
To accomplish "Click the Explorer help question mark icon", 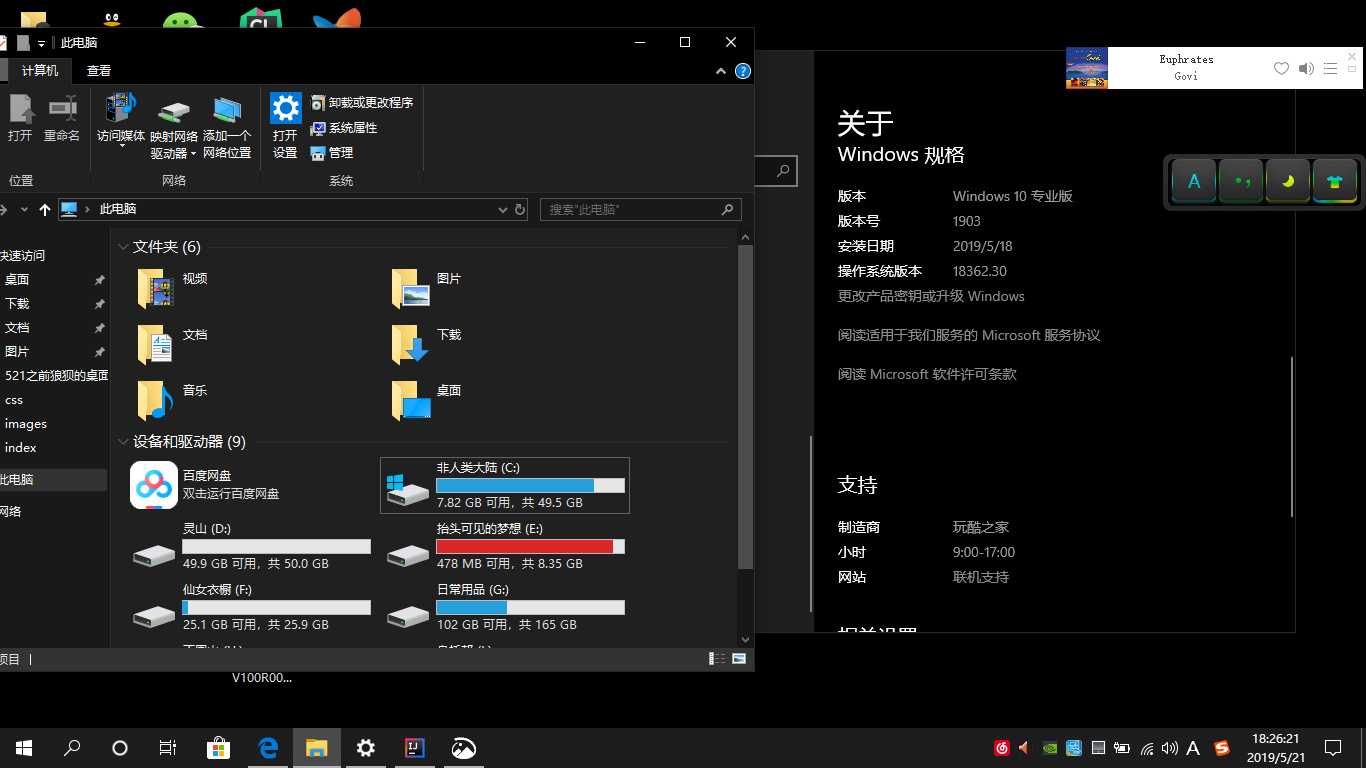I will click(x=743, y=71).
